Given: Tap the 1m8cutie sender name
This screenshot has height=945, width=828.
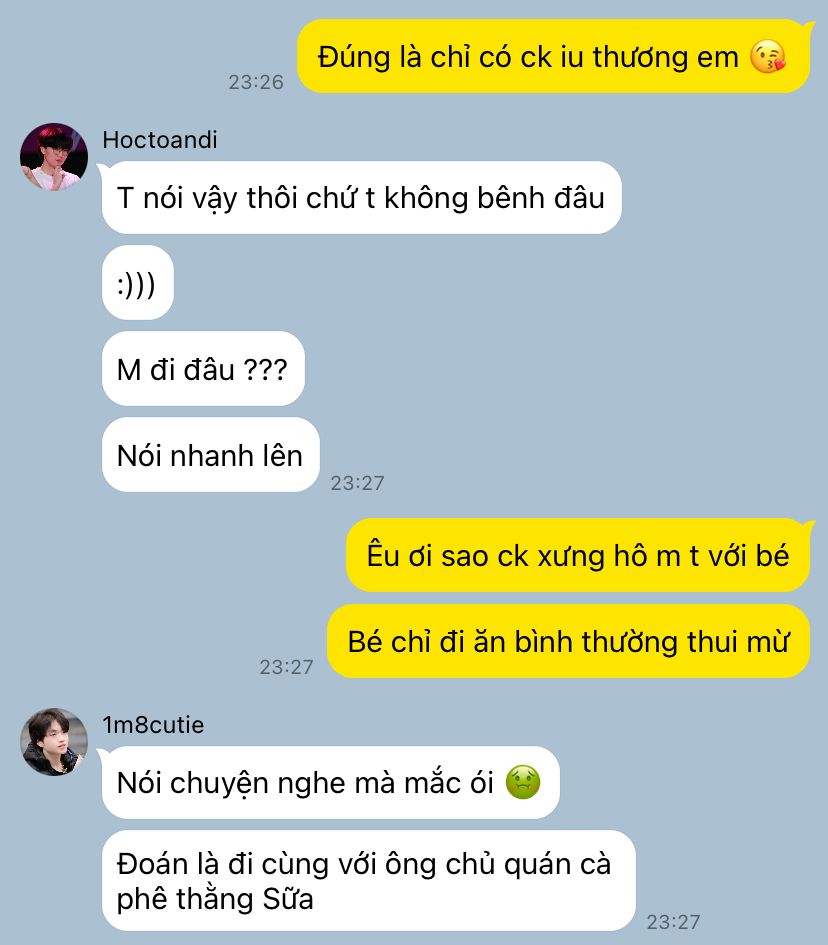Looking at the screenshot, I should pyautogui.click(x=153, y=724).
